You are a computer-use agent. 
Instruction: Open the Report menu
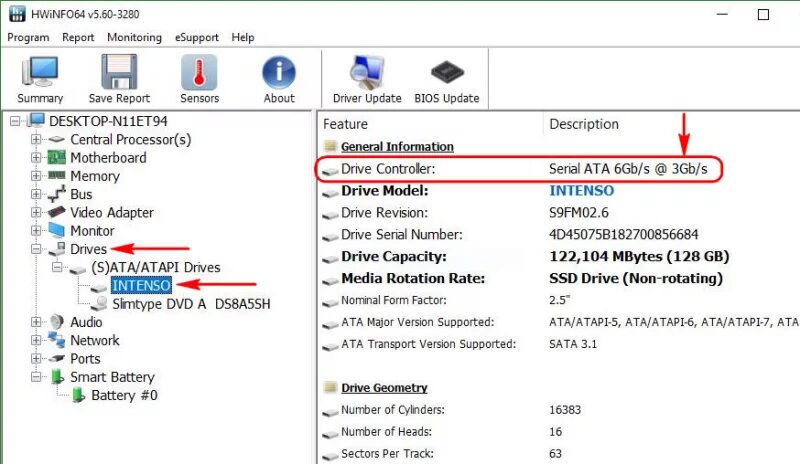point(78,37)
